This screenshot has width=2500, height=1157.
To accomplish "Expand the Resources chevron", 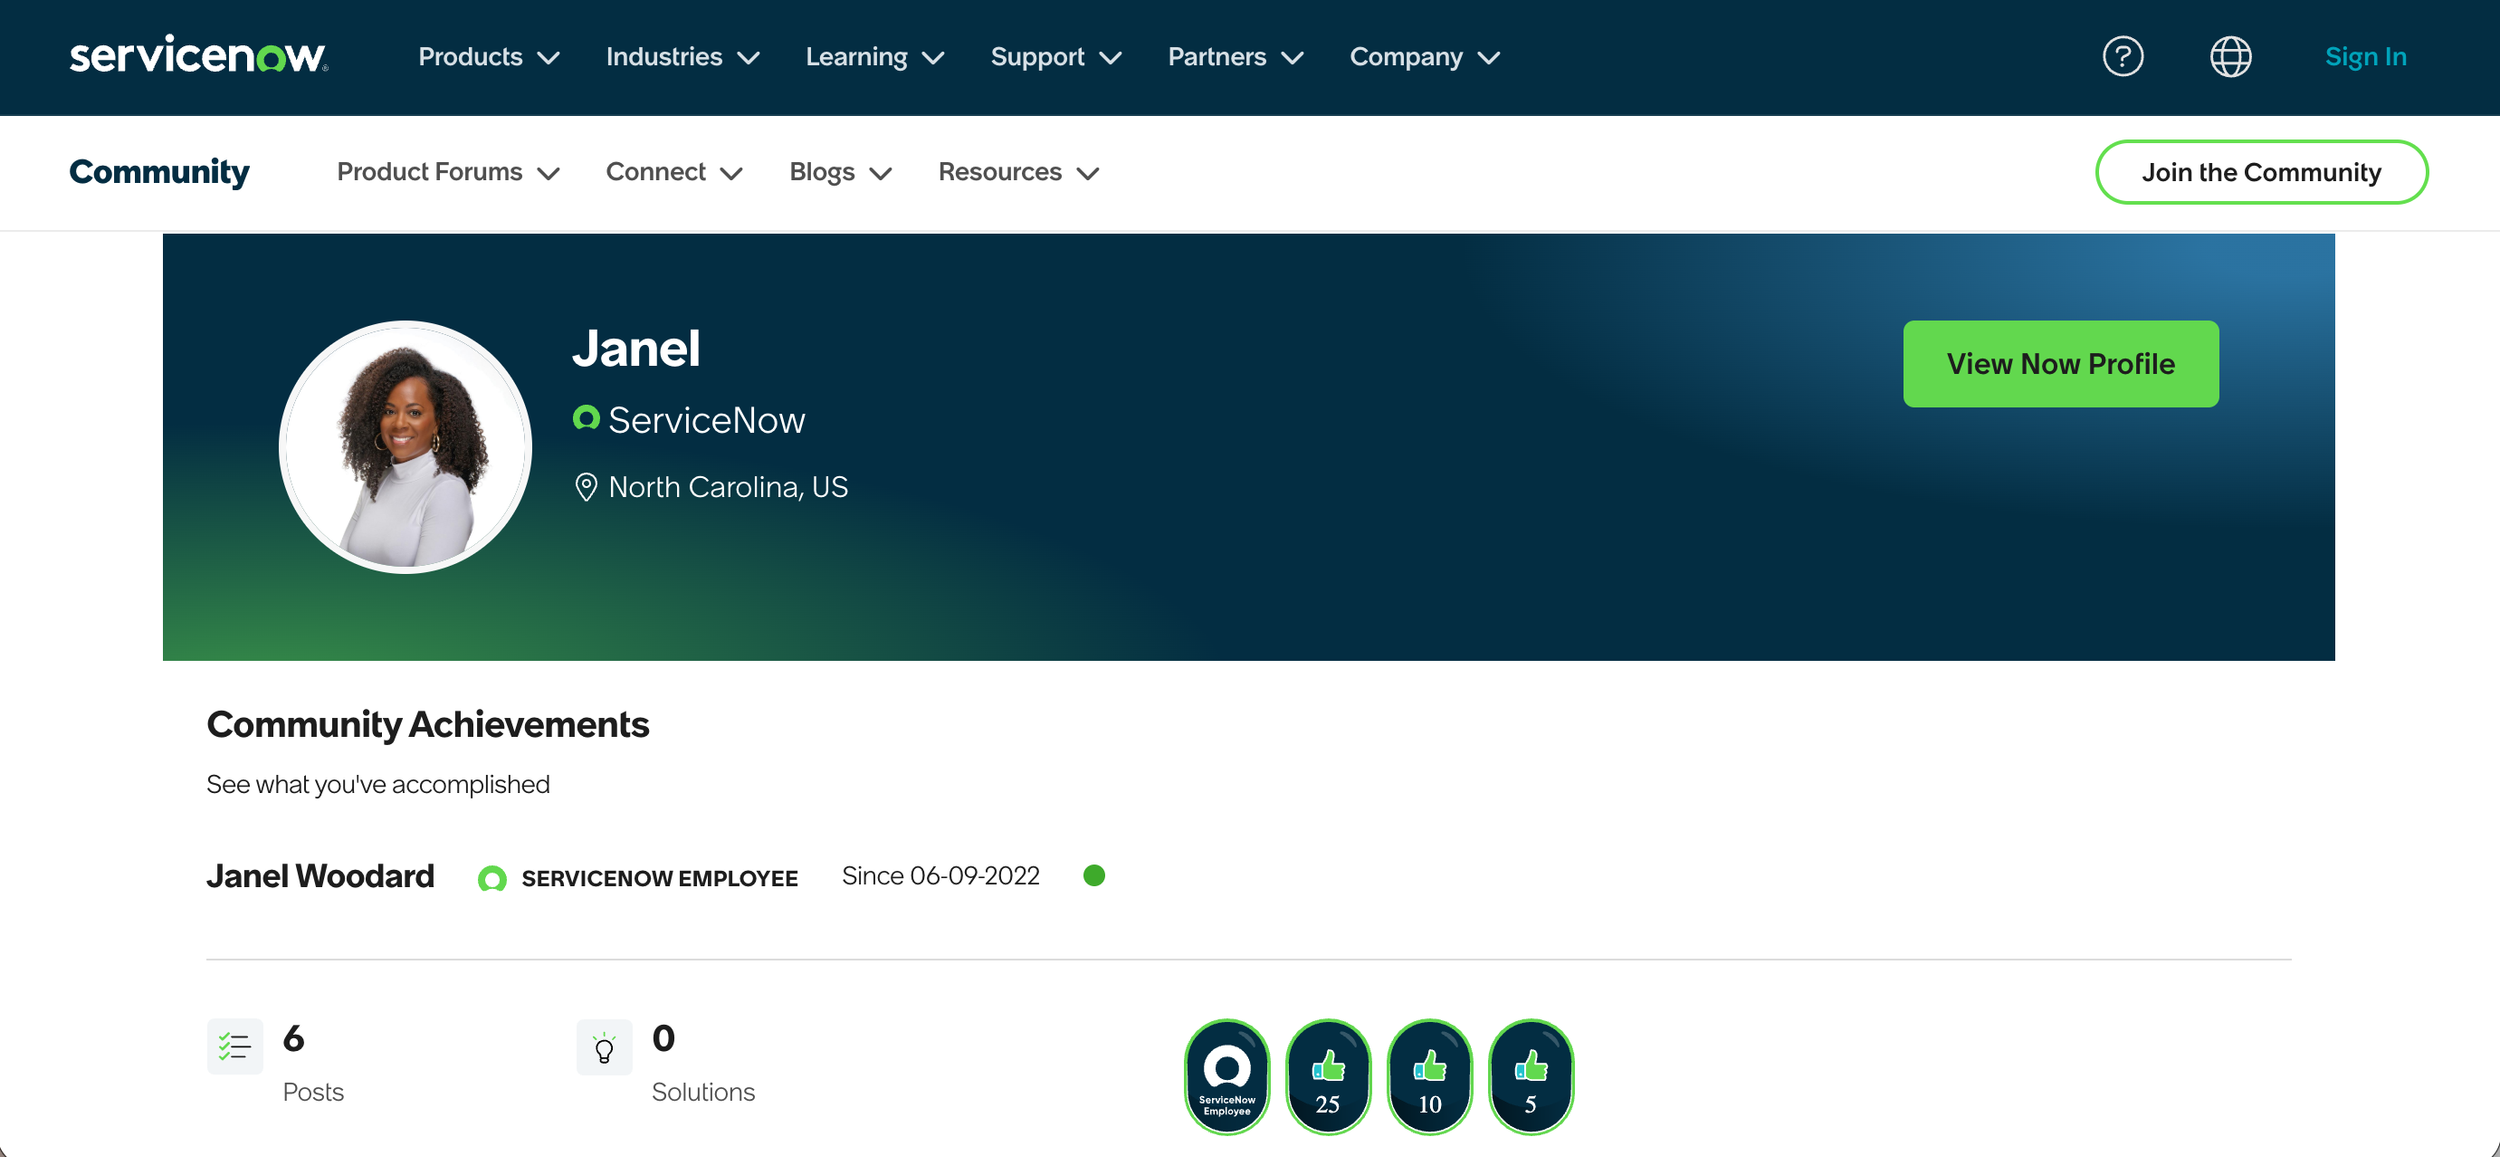I will [x=1087, y=173].
